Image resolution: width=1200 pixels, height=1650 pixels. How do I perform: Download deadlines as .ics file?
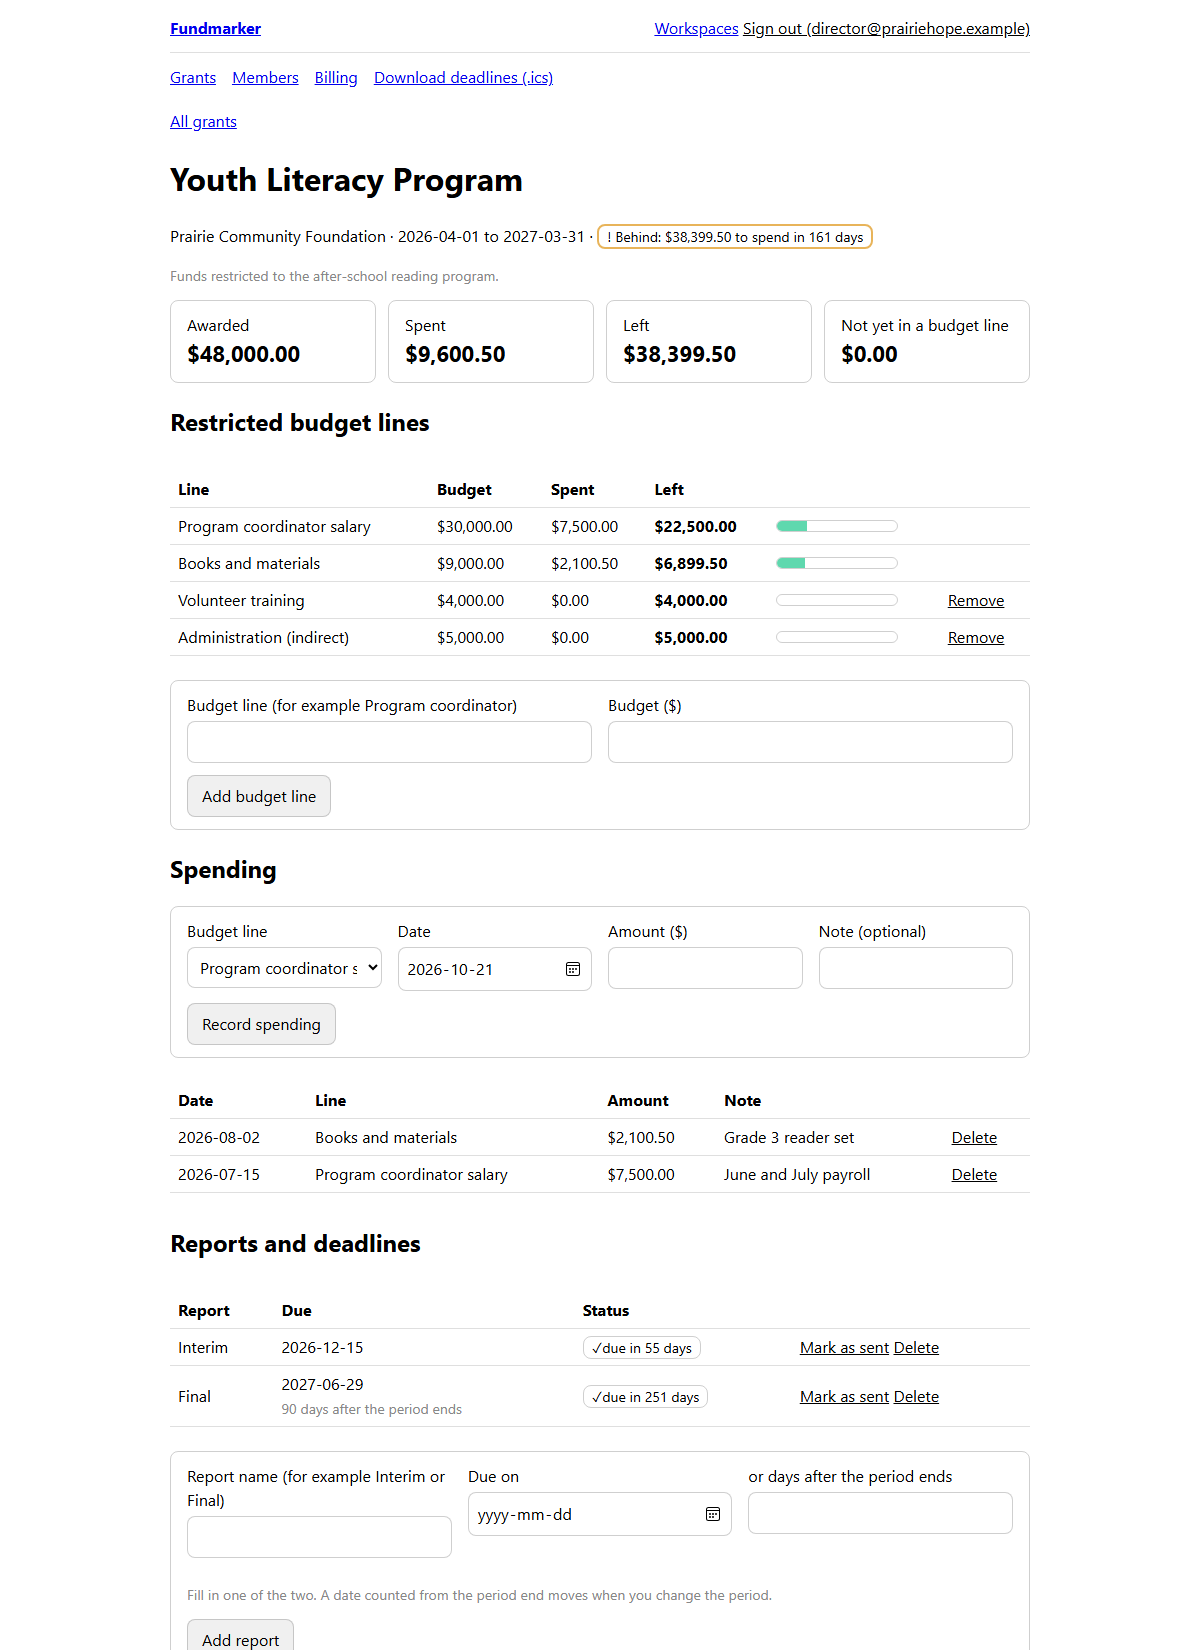[463, 78]
